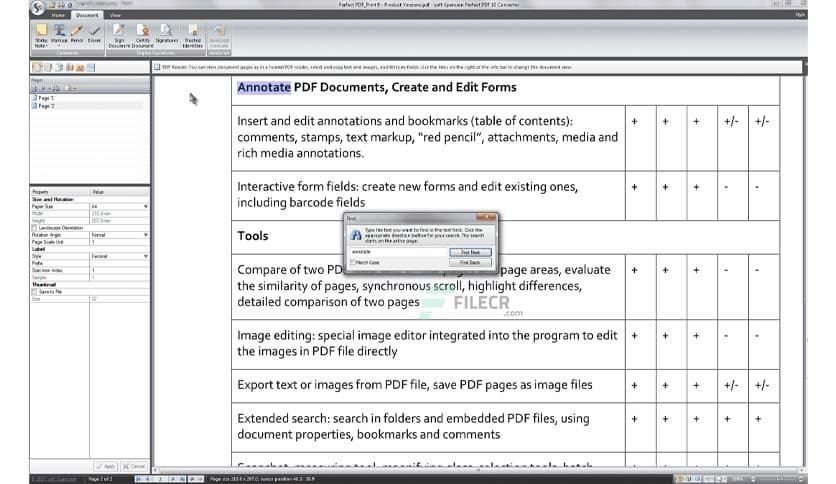Open the label Style dropdown
836x484 pixels.
pyautogui.click(x=146, y=256)
